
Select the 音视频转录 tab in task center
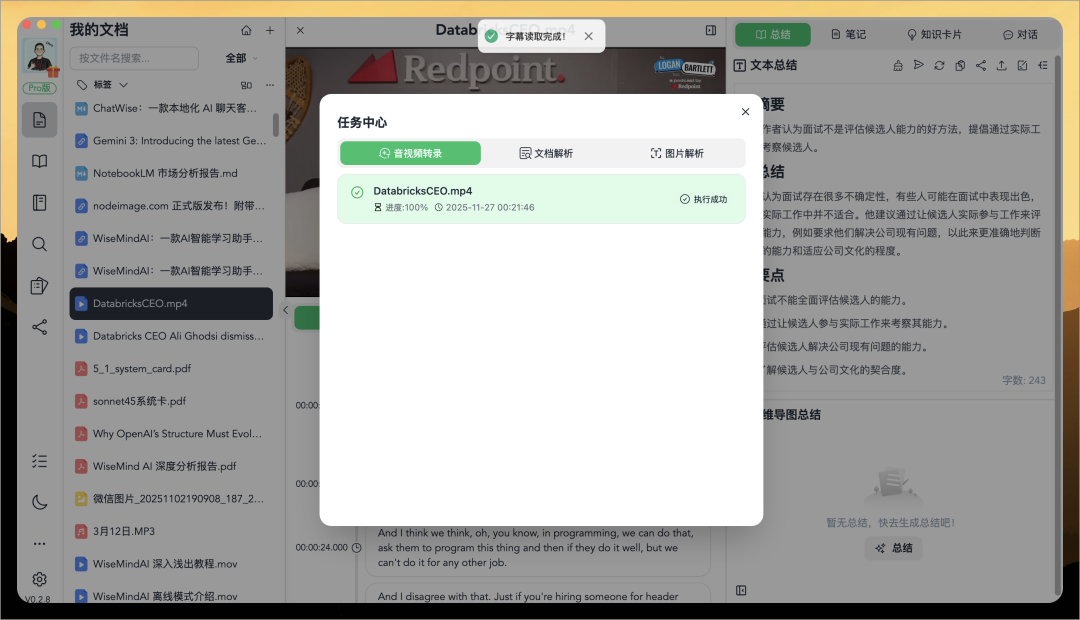click(x=411, y=153)
